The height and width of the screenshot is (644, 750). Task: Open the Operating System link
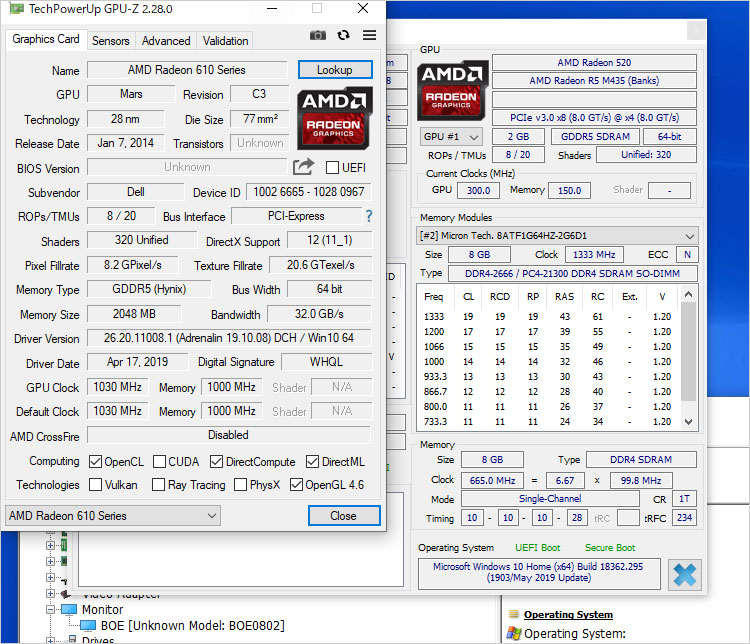coord(568,614)
